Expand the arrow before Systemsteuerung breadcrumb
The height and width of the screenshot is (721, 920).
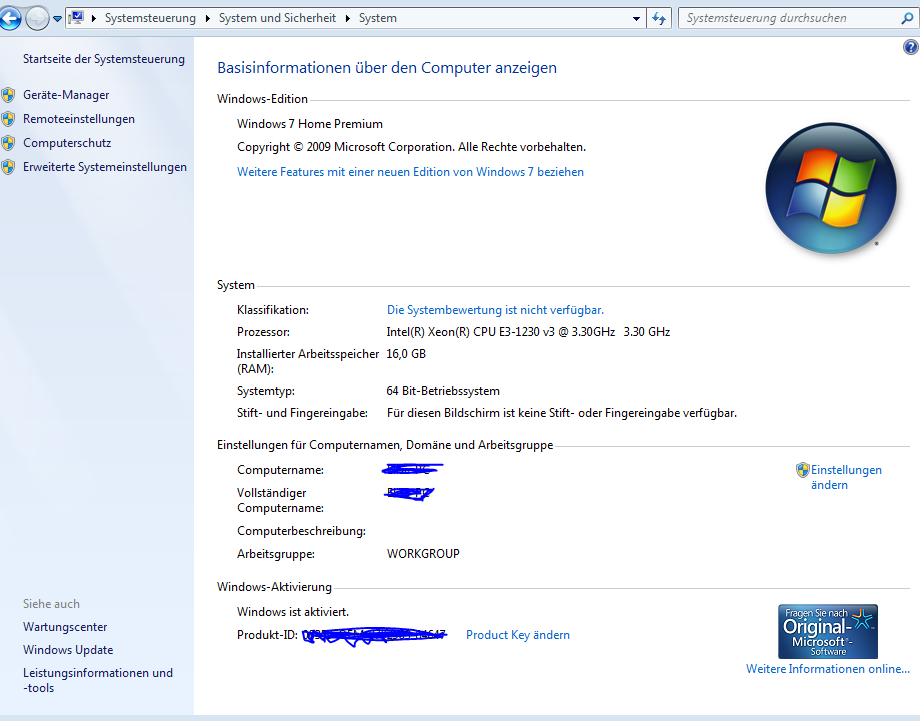[94, 18]
